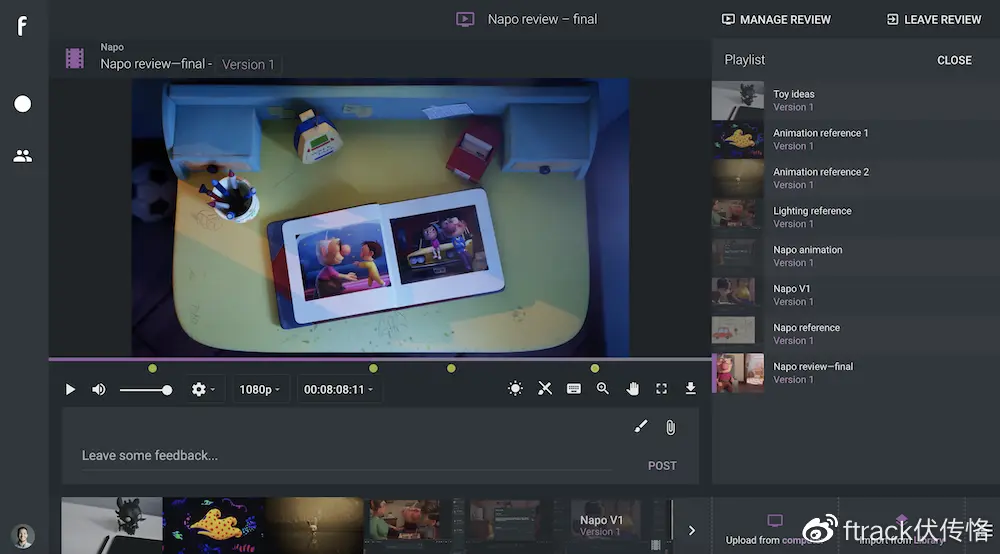Image resolution: width=1000 pixels, height=554 pixels.
Task: Click second green timeline comment marker
Action: pyautogui.click(x=374, y=368)
